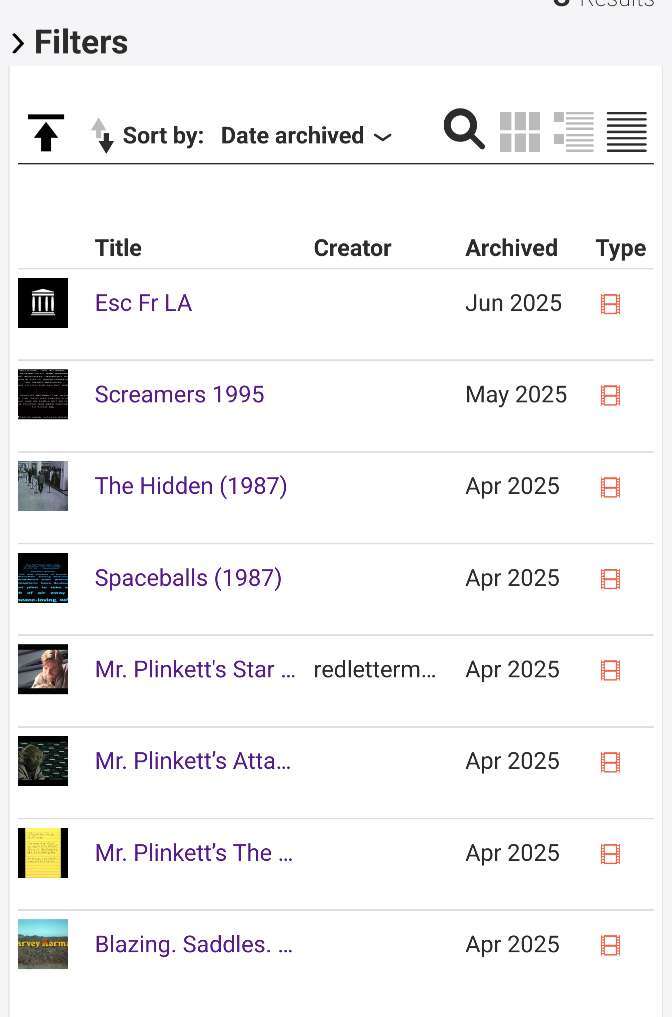Switch to tile grid view

(x=520, y=132)
